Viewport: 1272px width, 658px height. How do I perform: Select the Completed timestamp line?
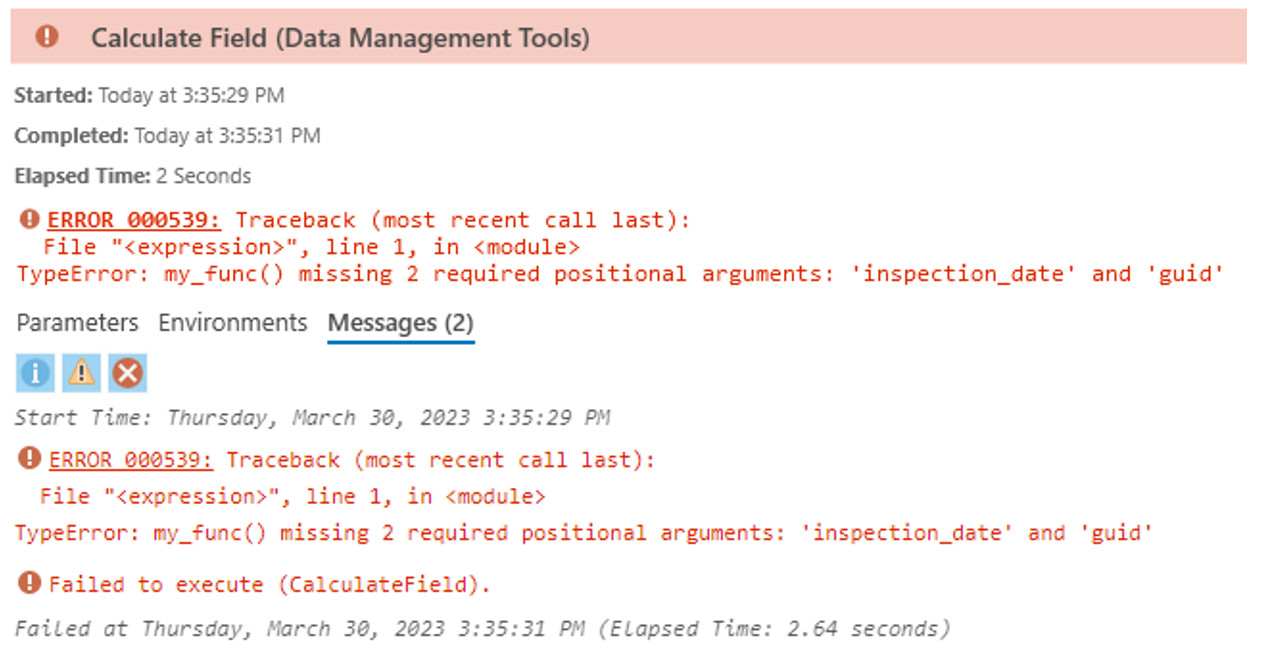[167, 136]
